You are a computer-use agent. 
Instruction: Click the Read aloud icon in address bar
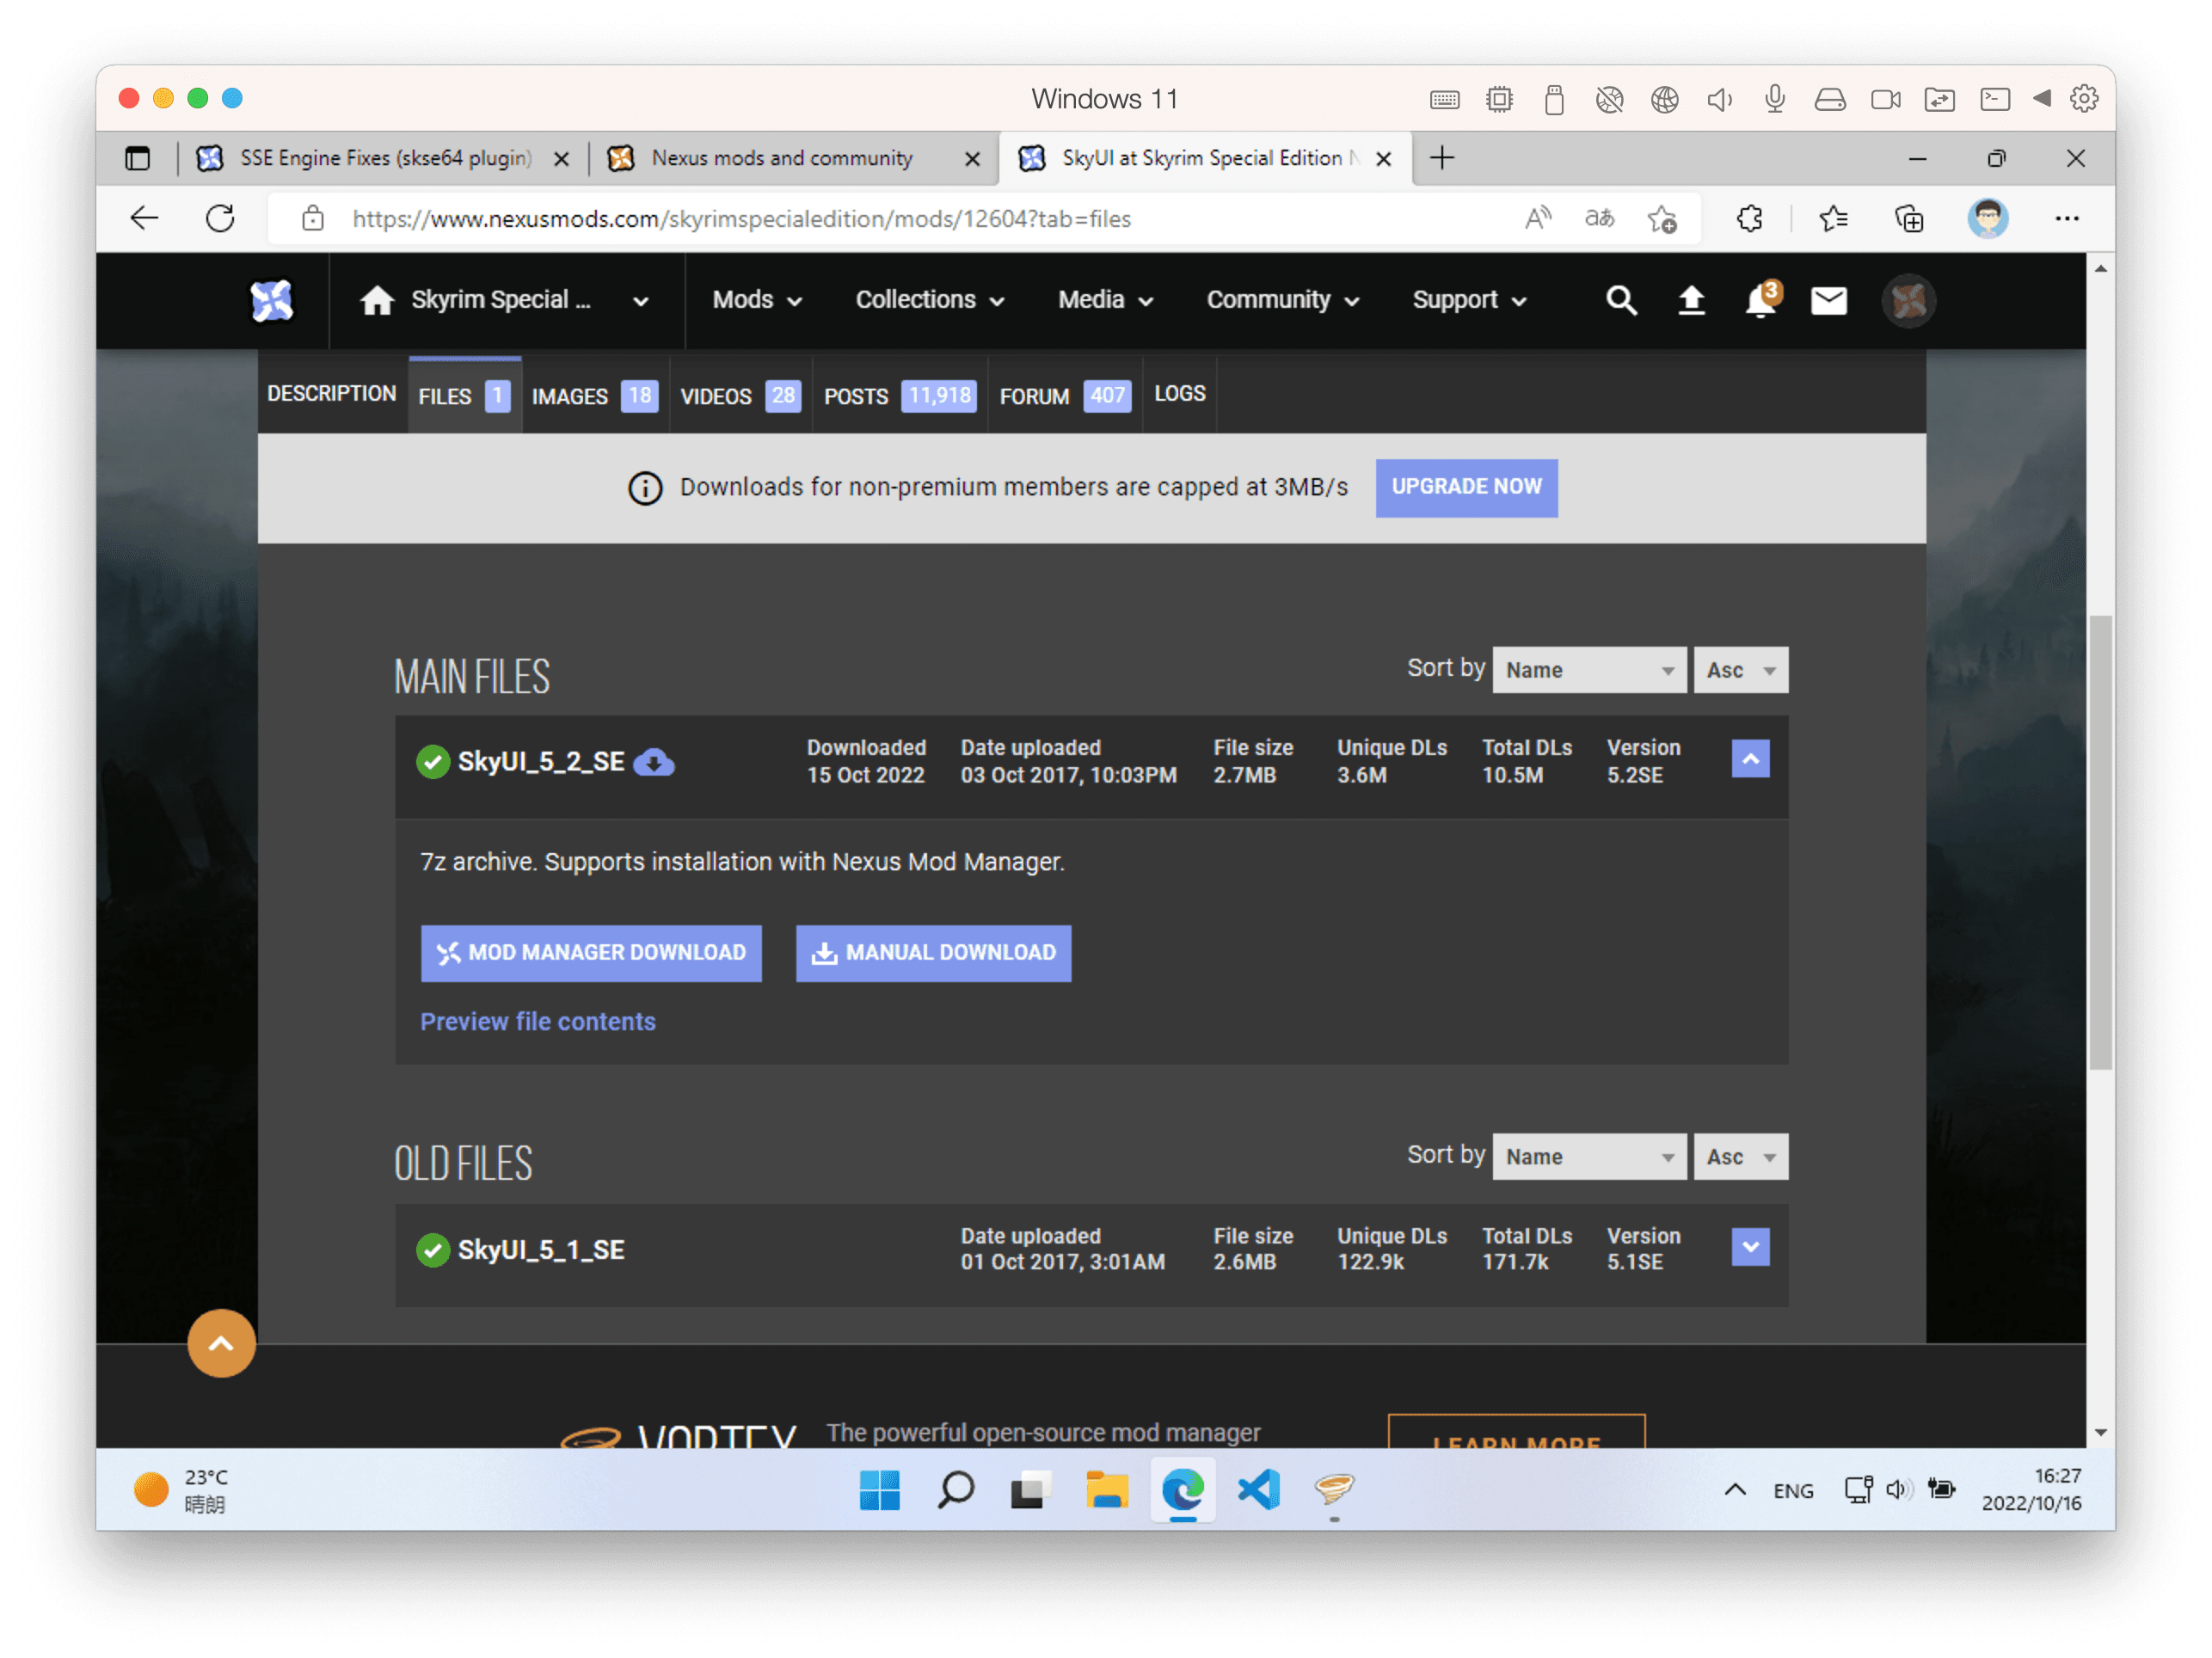click(x=1538, y=218)
